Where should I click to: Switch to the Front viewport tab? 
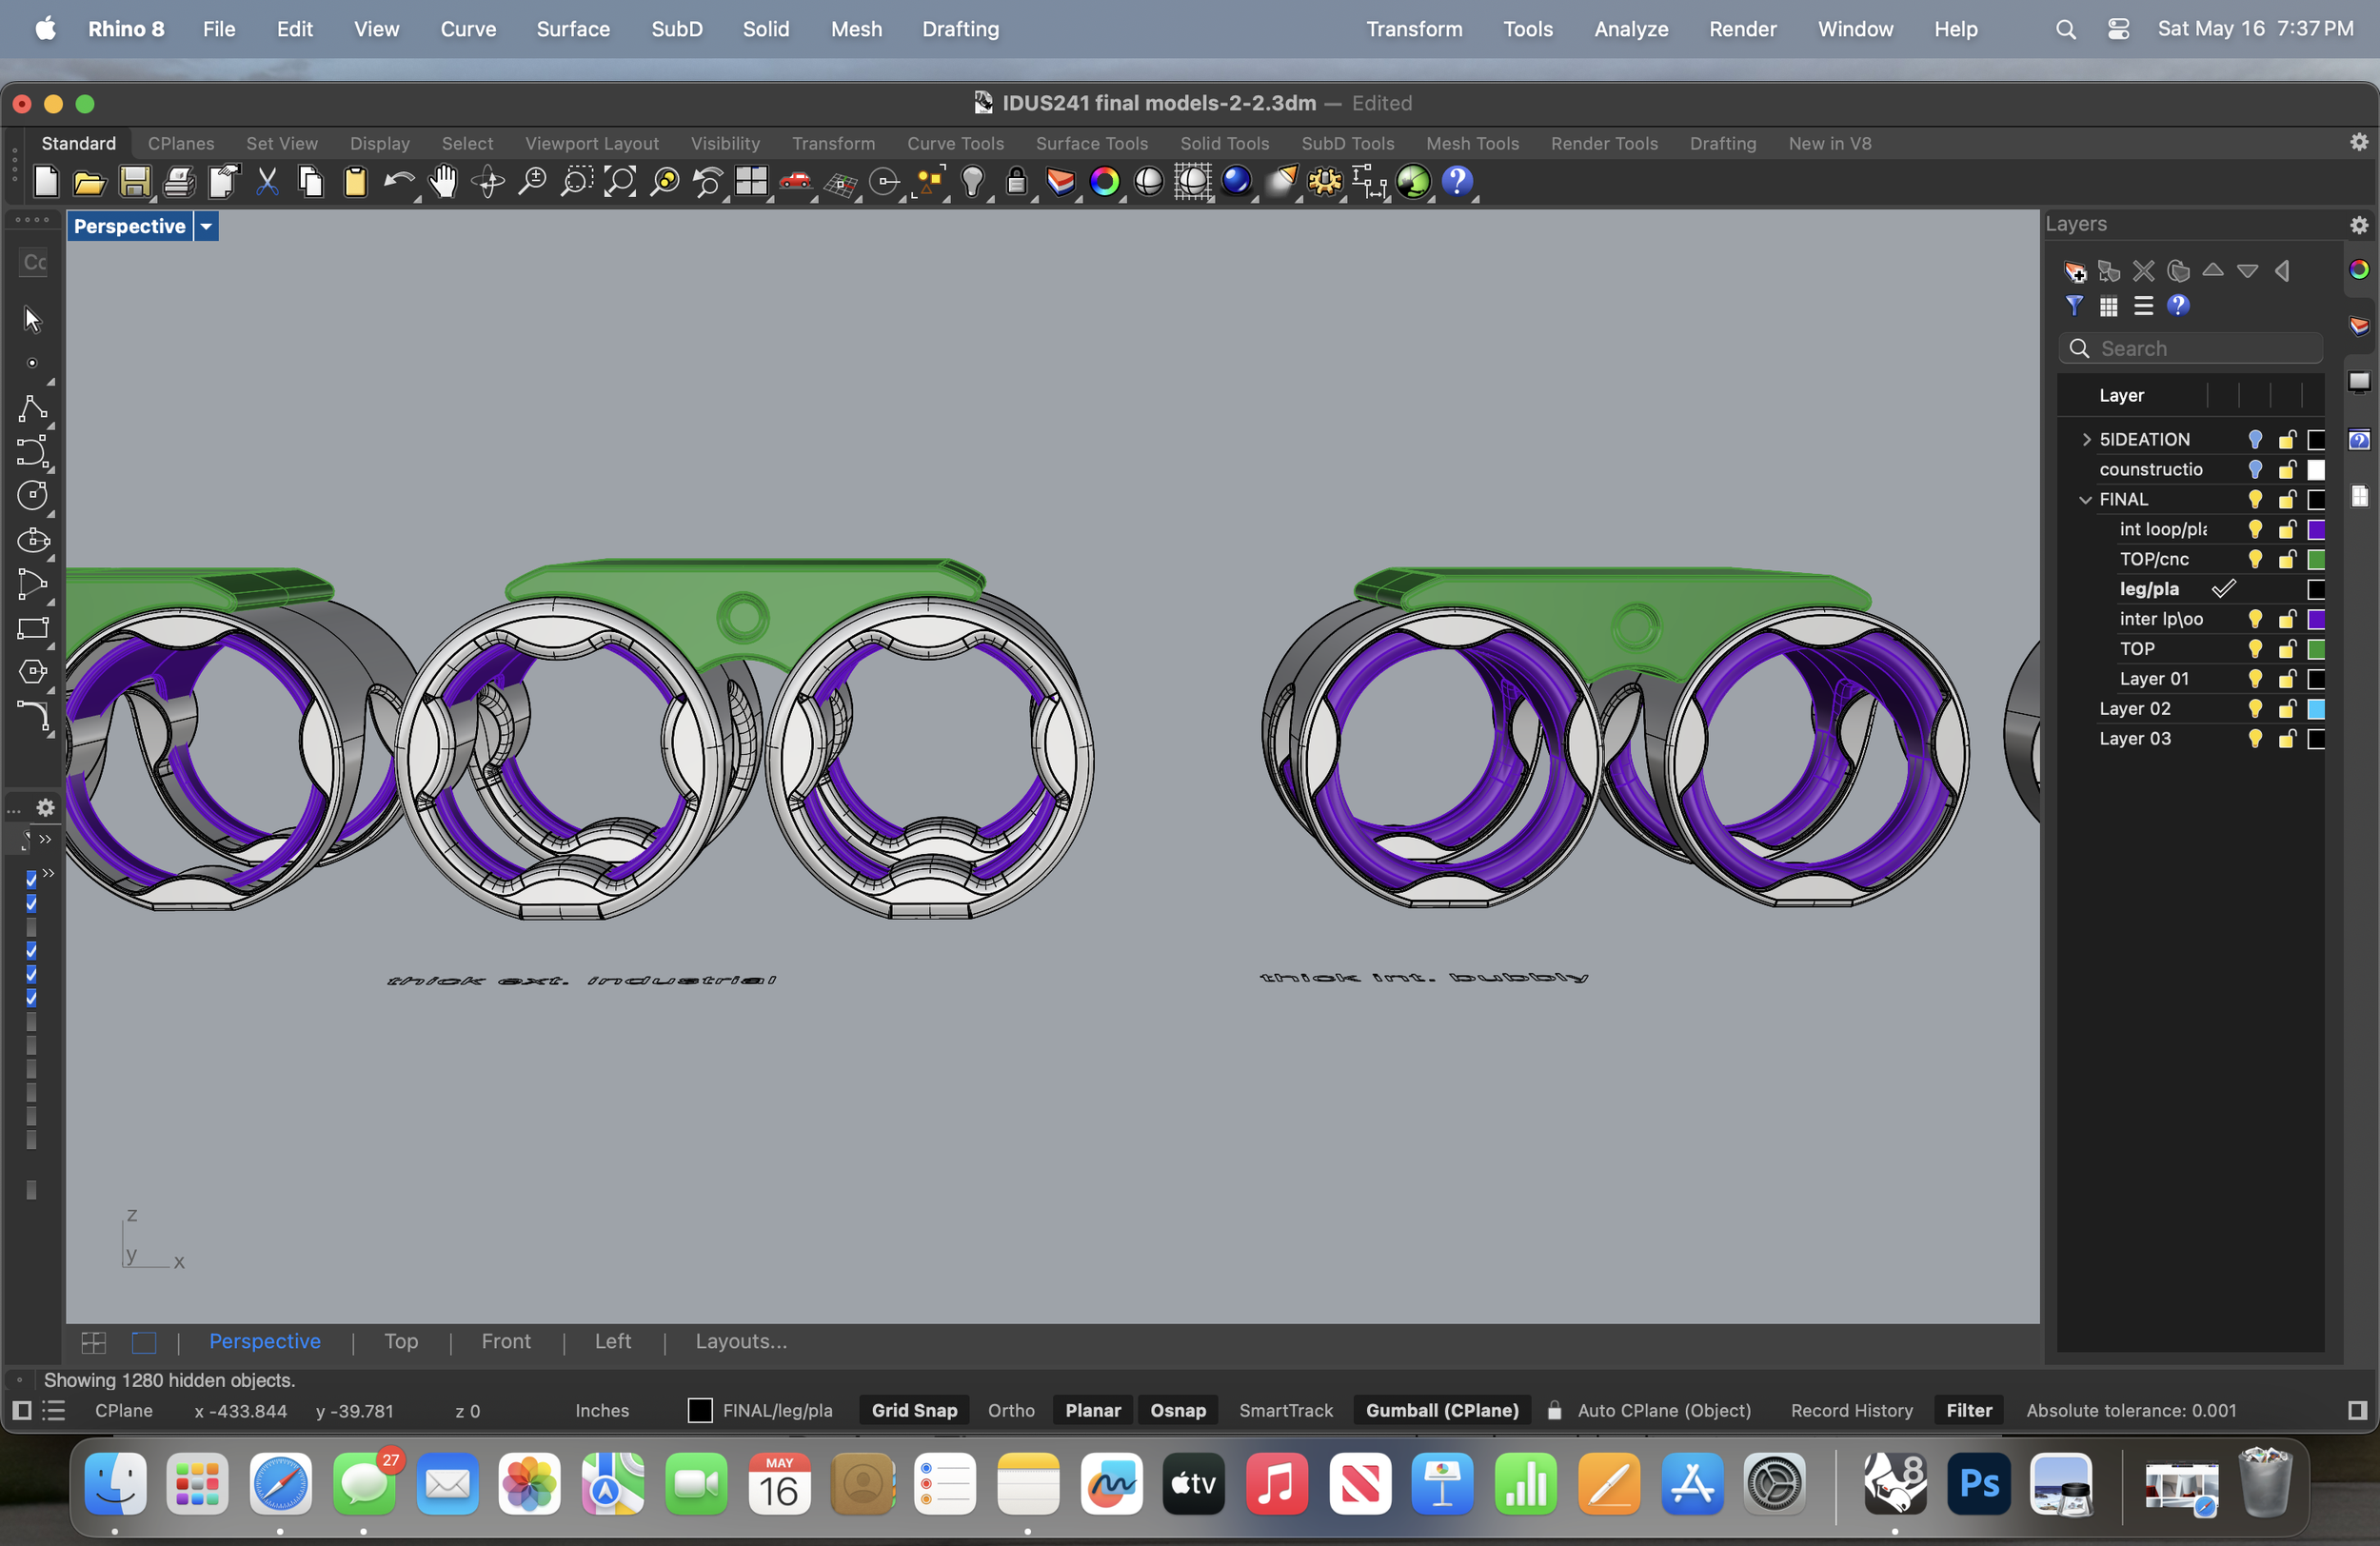click(x=506, y=1341)
